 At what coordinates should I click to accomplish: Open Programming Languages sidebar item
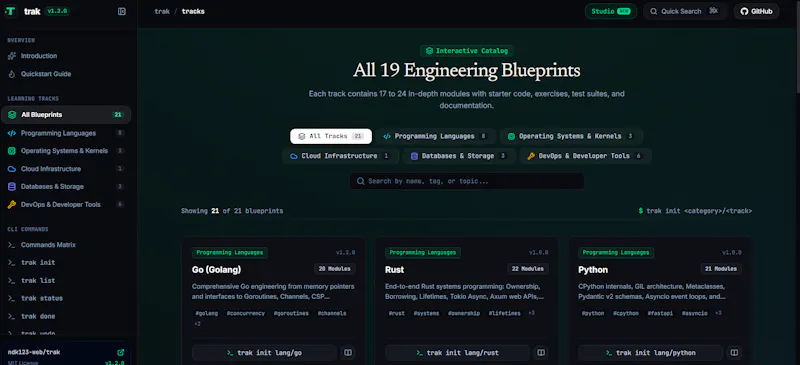point(66,133)
